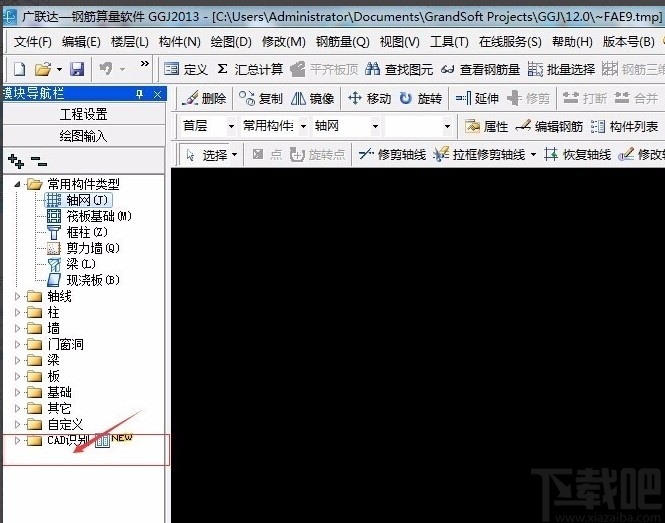
Task: Click the New file icon
Action: tap(20, 69)
